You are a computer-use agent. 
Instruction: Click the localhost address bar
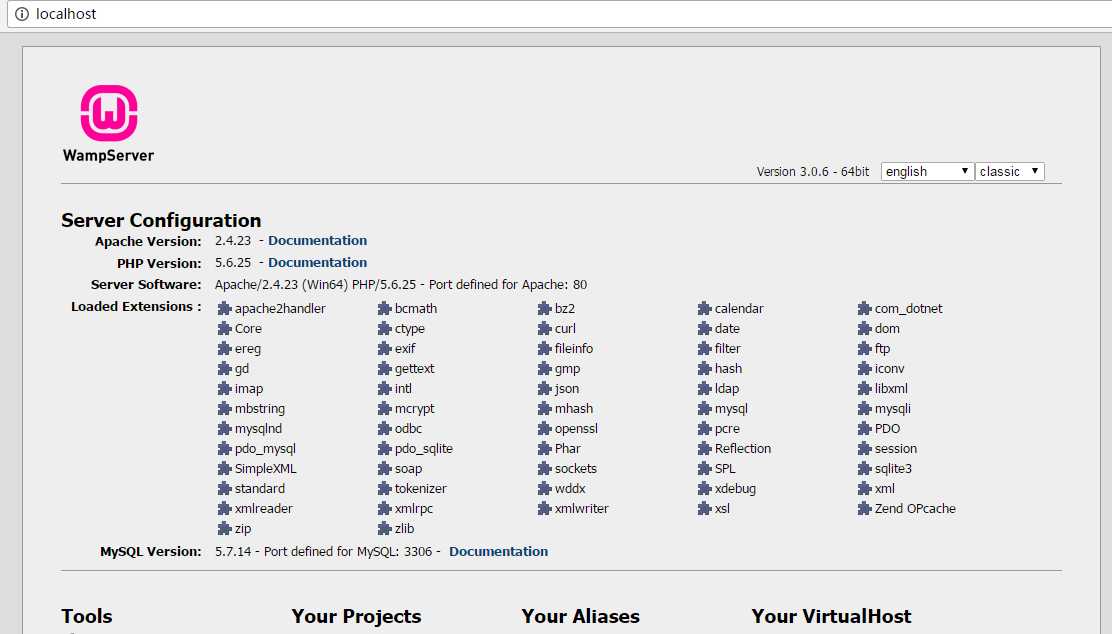click(x=560, y=14)
